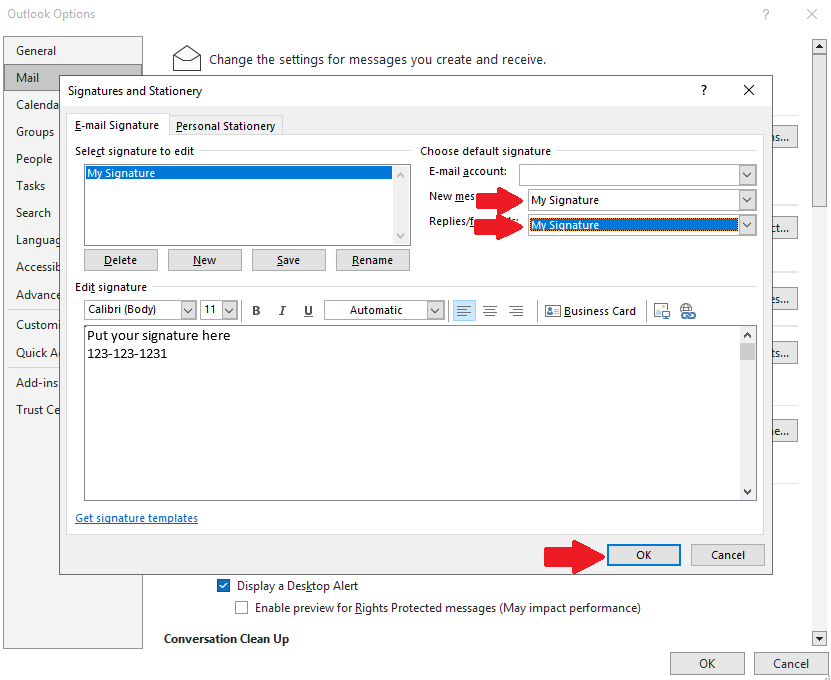
Task: Click the Outlook Options help question mark
Action: click(766, 14)
